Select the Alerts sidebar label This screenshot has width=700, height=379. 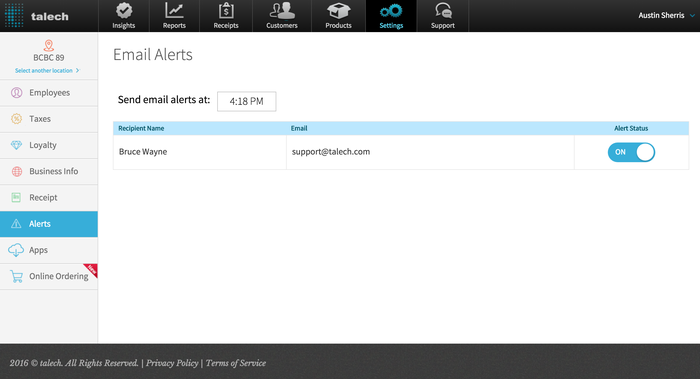pyautogui.click(x=40, y=224)
